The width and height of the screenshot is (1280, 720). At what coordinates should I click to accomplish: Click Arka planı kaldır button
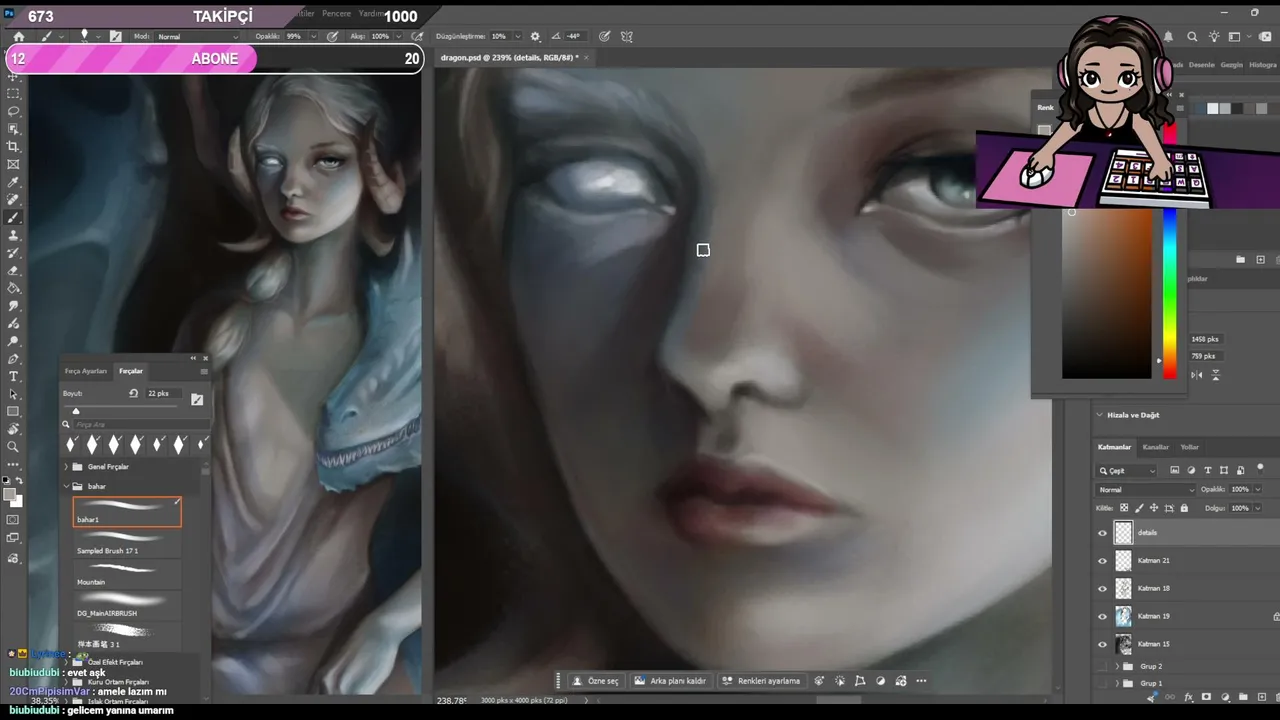click(x=670, y=681)
